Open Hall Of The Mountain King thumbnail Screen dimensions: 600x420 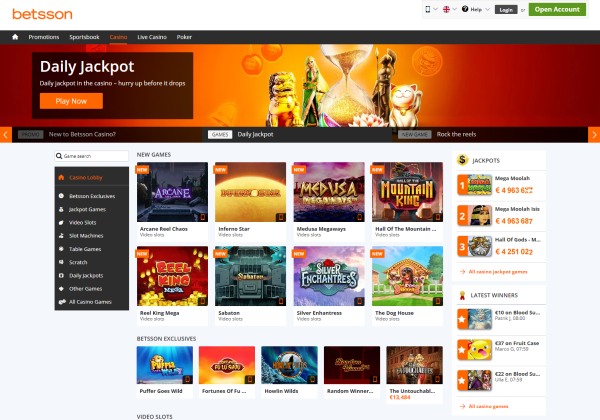coord(408,192)
